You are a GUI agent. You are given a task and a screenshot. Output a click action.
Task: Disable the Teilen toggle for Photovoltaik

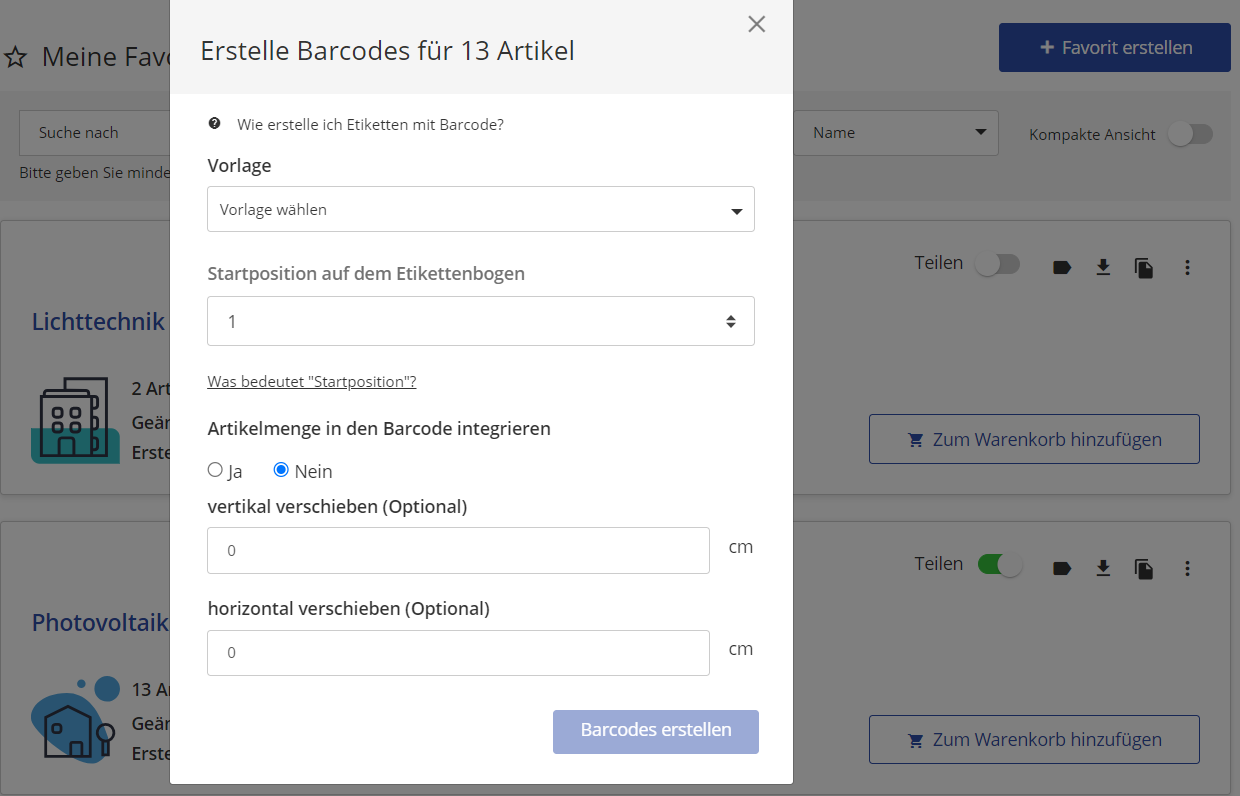tap(997, 564)
